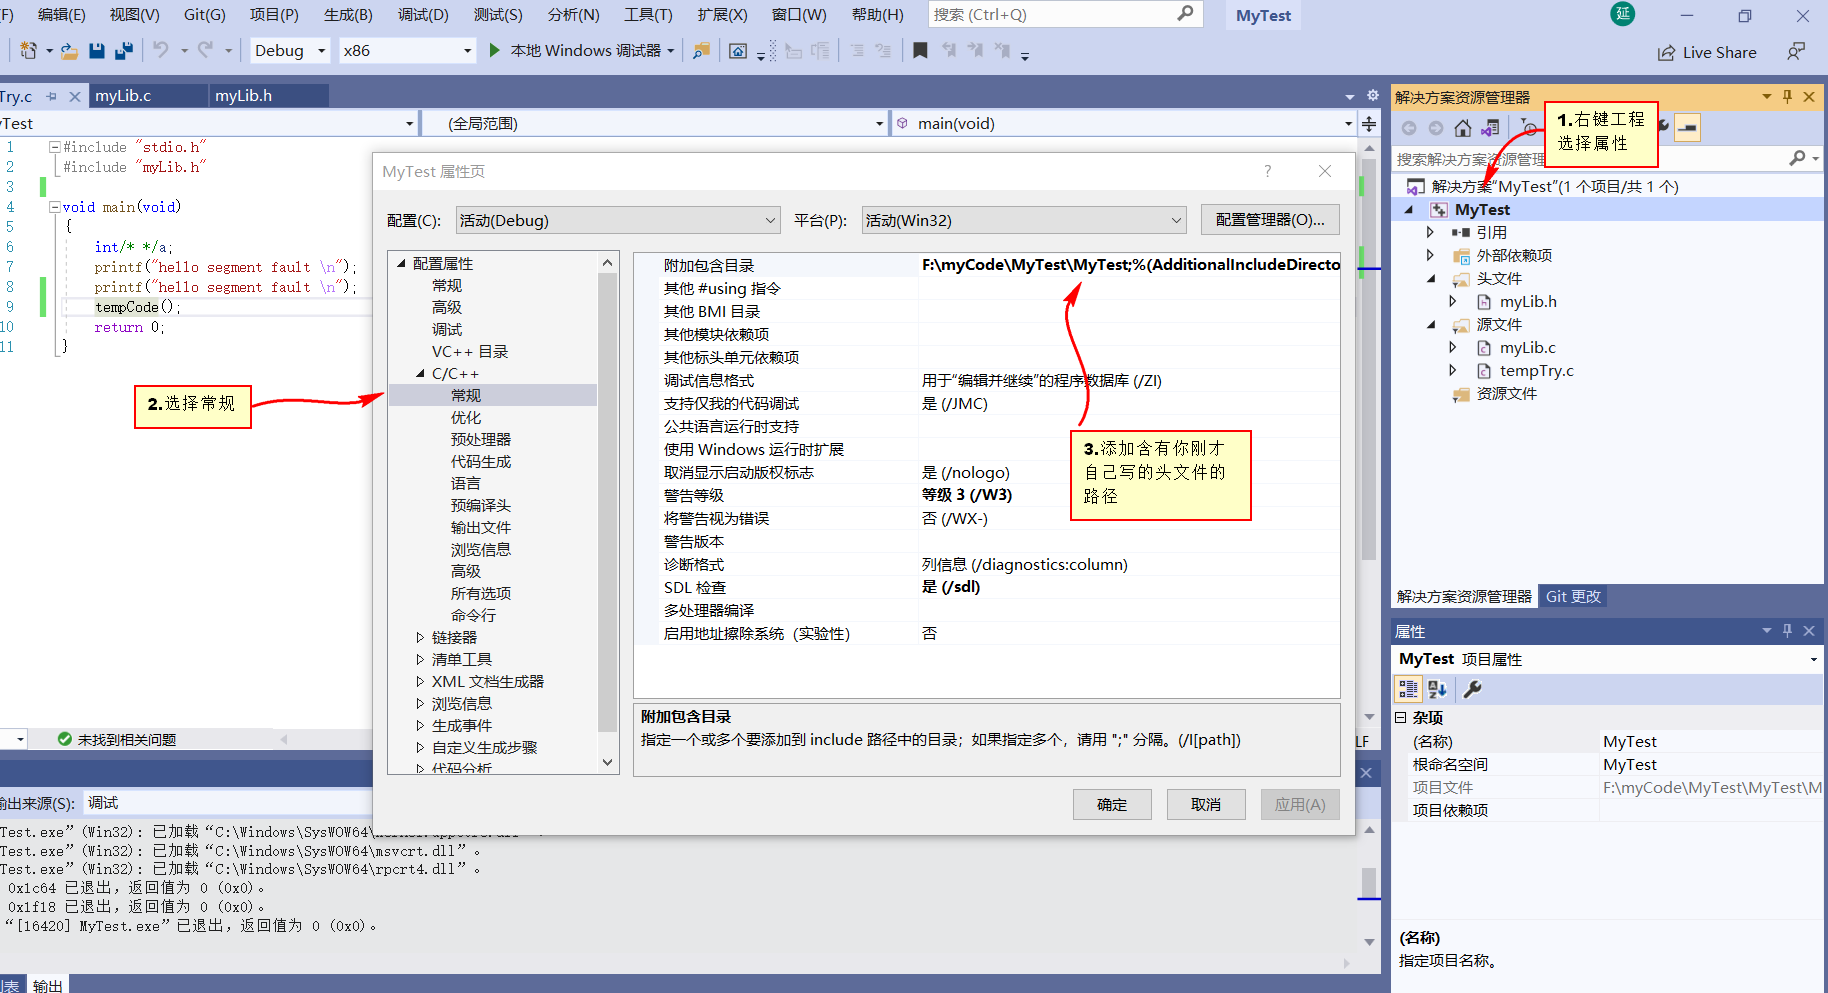
Task: Click the 确定 button
Action: click(x=1112, y=804)
